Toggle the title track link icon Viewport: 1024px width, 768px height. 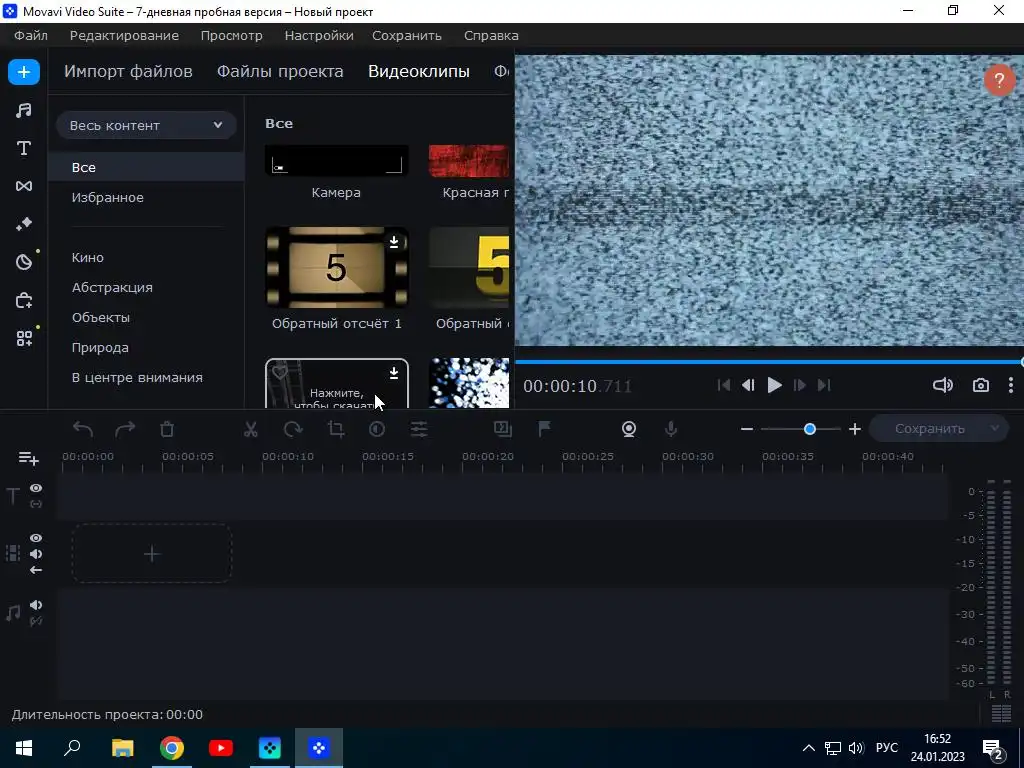(36, 504)
